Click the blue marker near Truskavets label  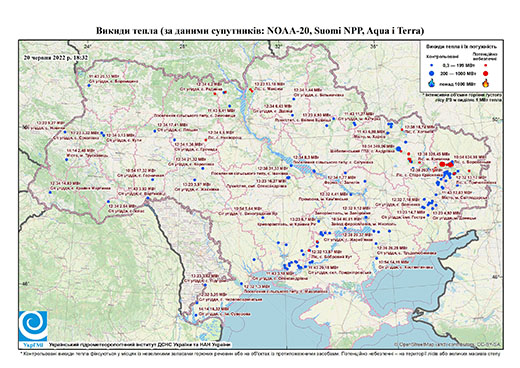coord(66,160)
